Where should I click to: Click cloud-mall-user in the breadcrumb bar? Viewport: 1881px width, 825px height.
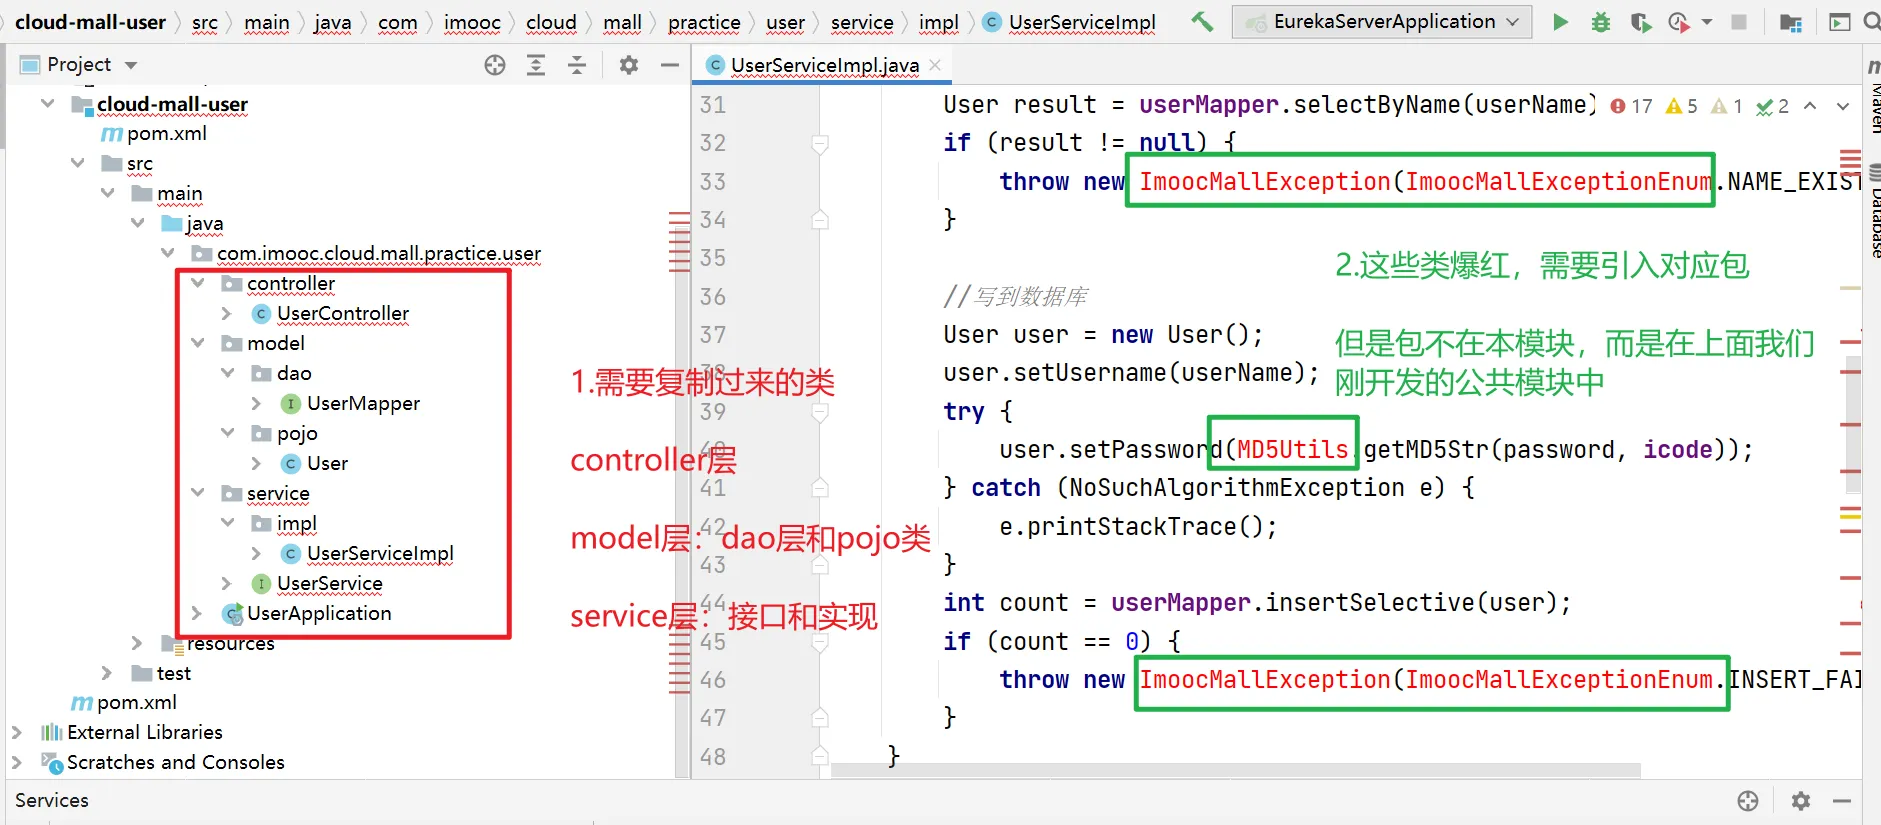(91, 22)
